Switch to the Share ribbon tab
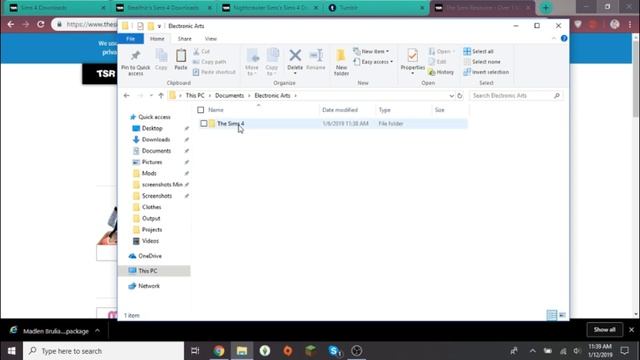640x360 pixels. [184, 39]
